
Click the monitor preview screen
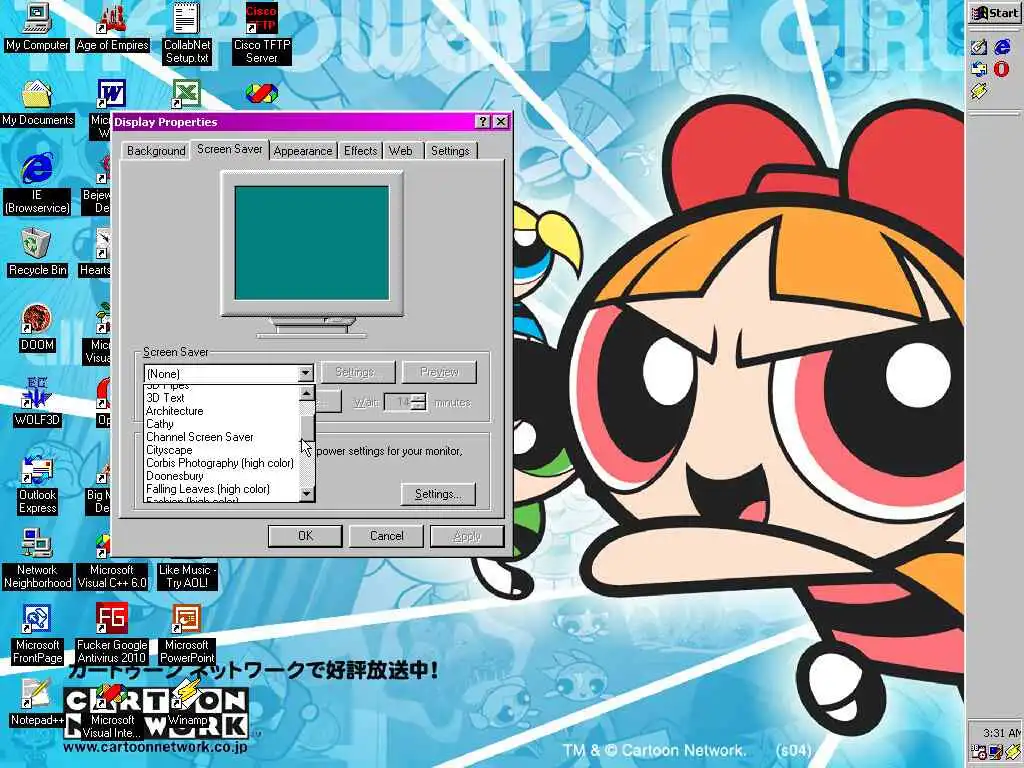coord(312,242)
